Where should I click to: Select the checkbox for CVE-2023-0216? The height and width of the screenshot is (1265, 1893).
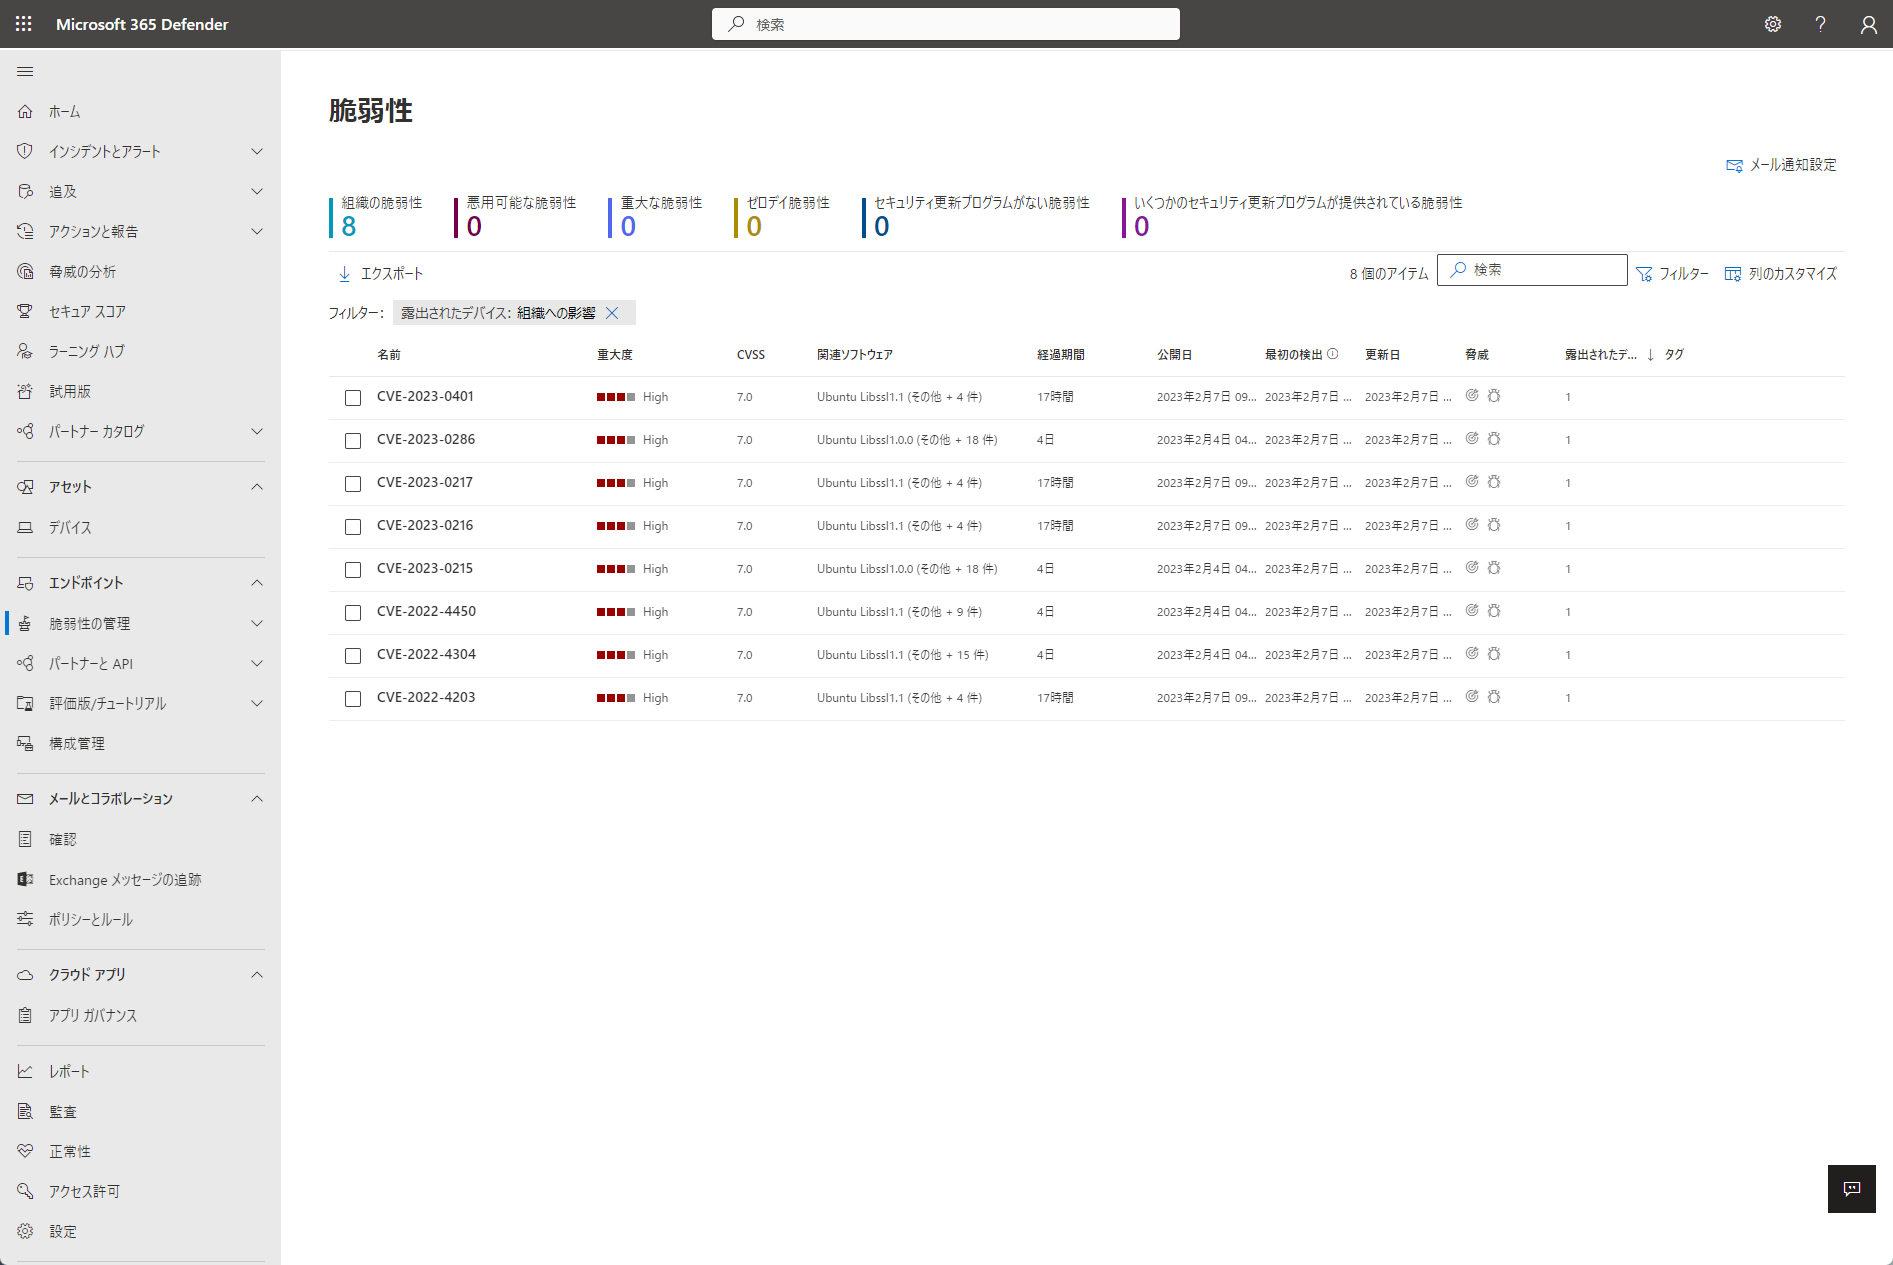click(353, 527)
